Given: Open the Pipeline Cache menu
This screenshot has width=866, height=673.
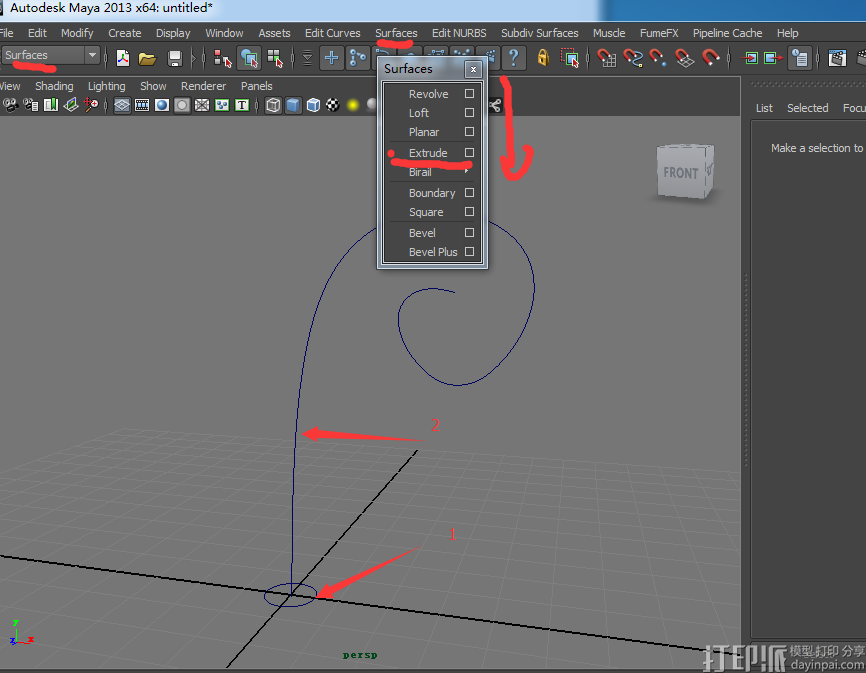Looking at the screenshot, I should coord(727,33).
